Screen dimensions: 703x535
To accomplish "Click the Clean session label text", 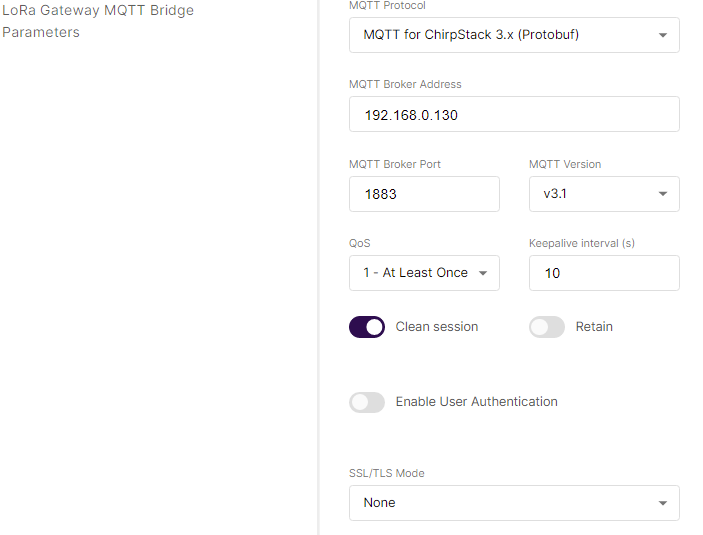I will (437, 327).
